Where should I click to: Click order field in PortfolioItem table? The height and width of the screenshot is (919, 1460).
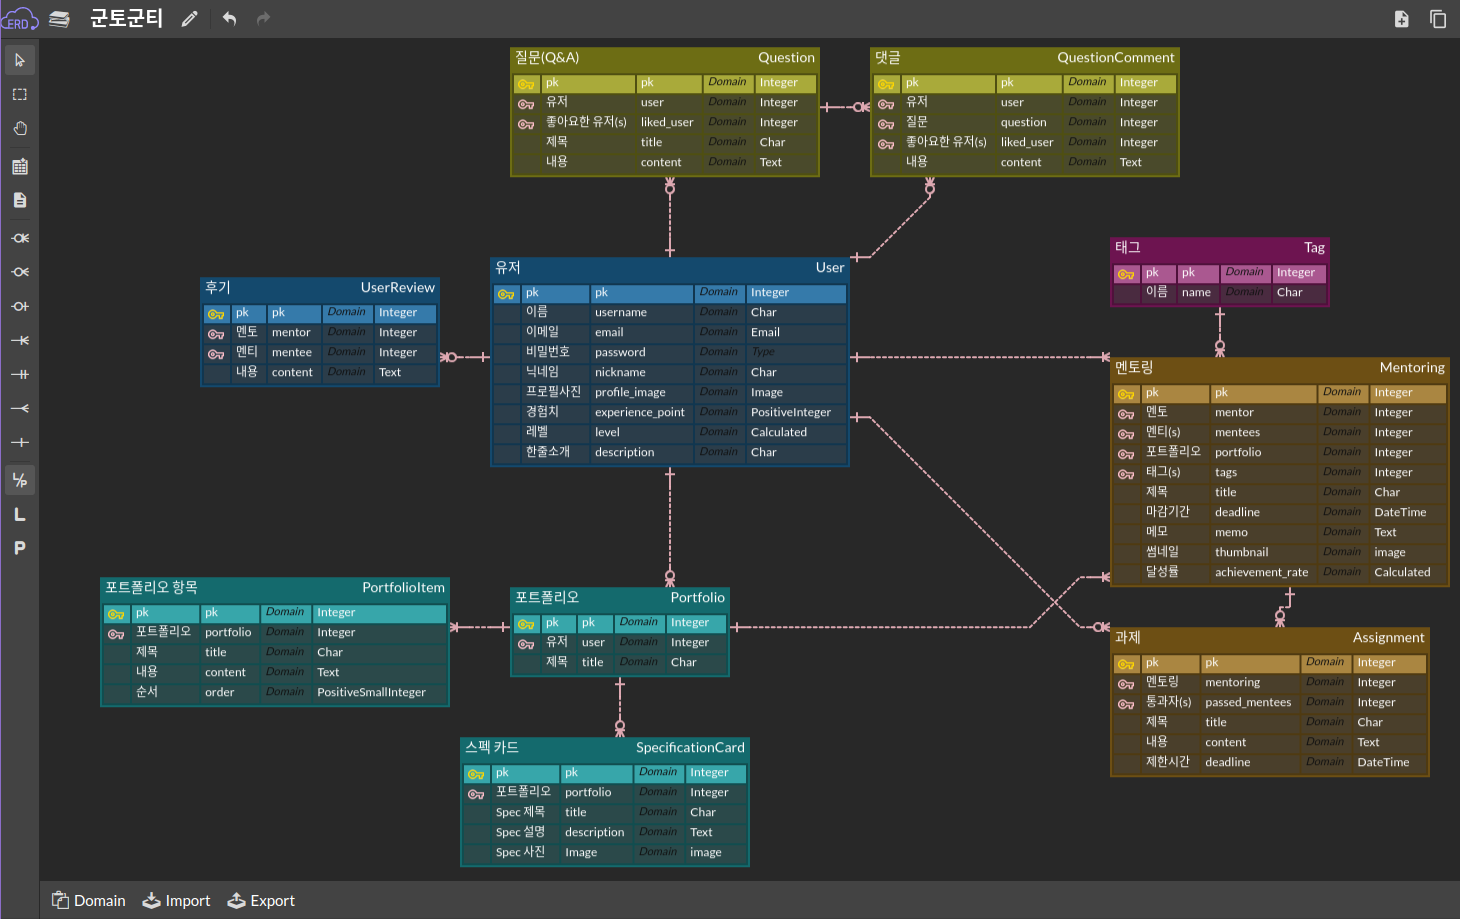click(220, 693)
